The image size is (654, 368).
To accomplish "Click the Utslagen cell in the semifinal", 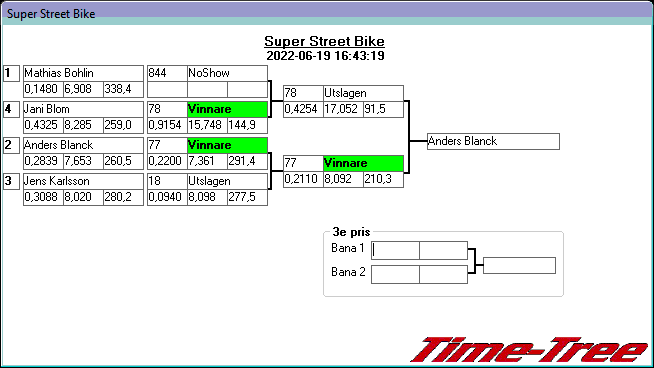I will point(363,93).
